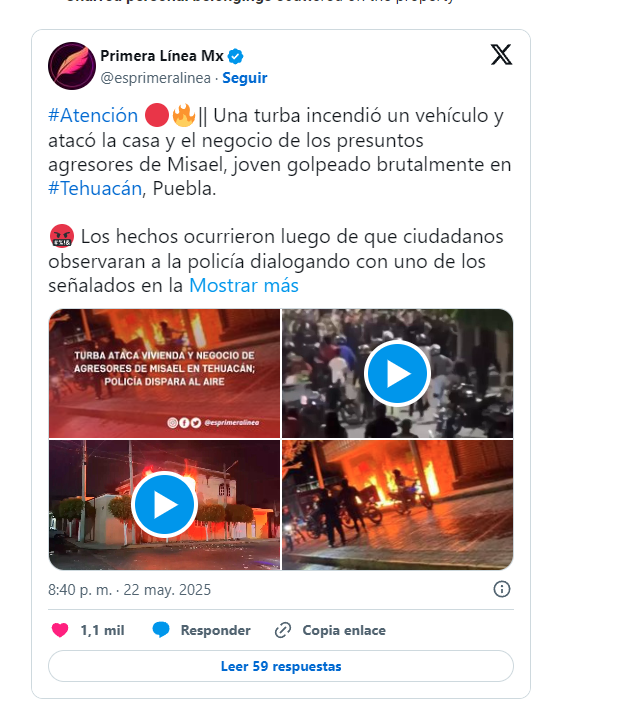Click the Responder label
The image size is (620, 710).
click(216, 630)
